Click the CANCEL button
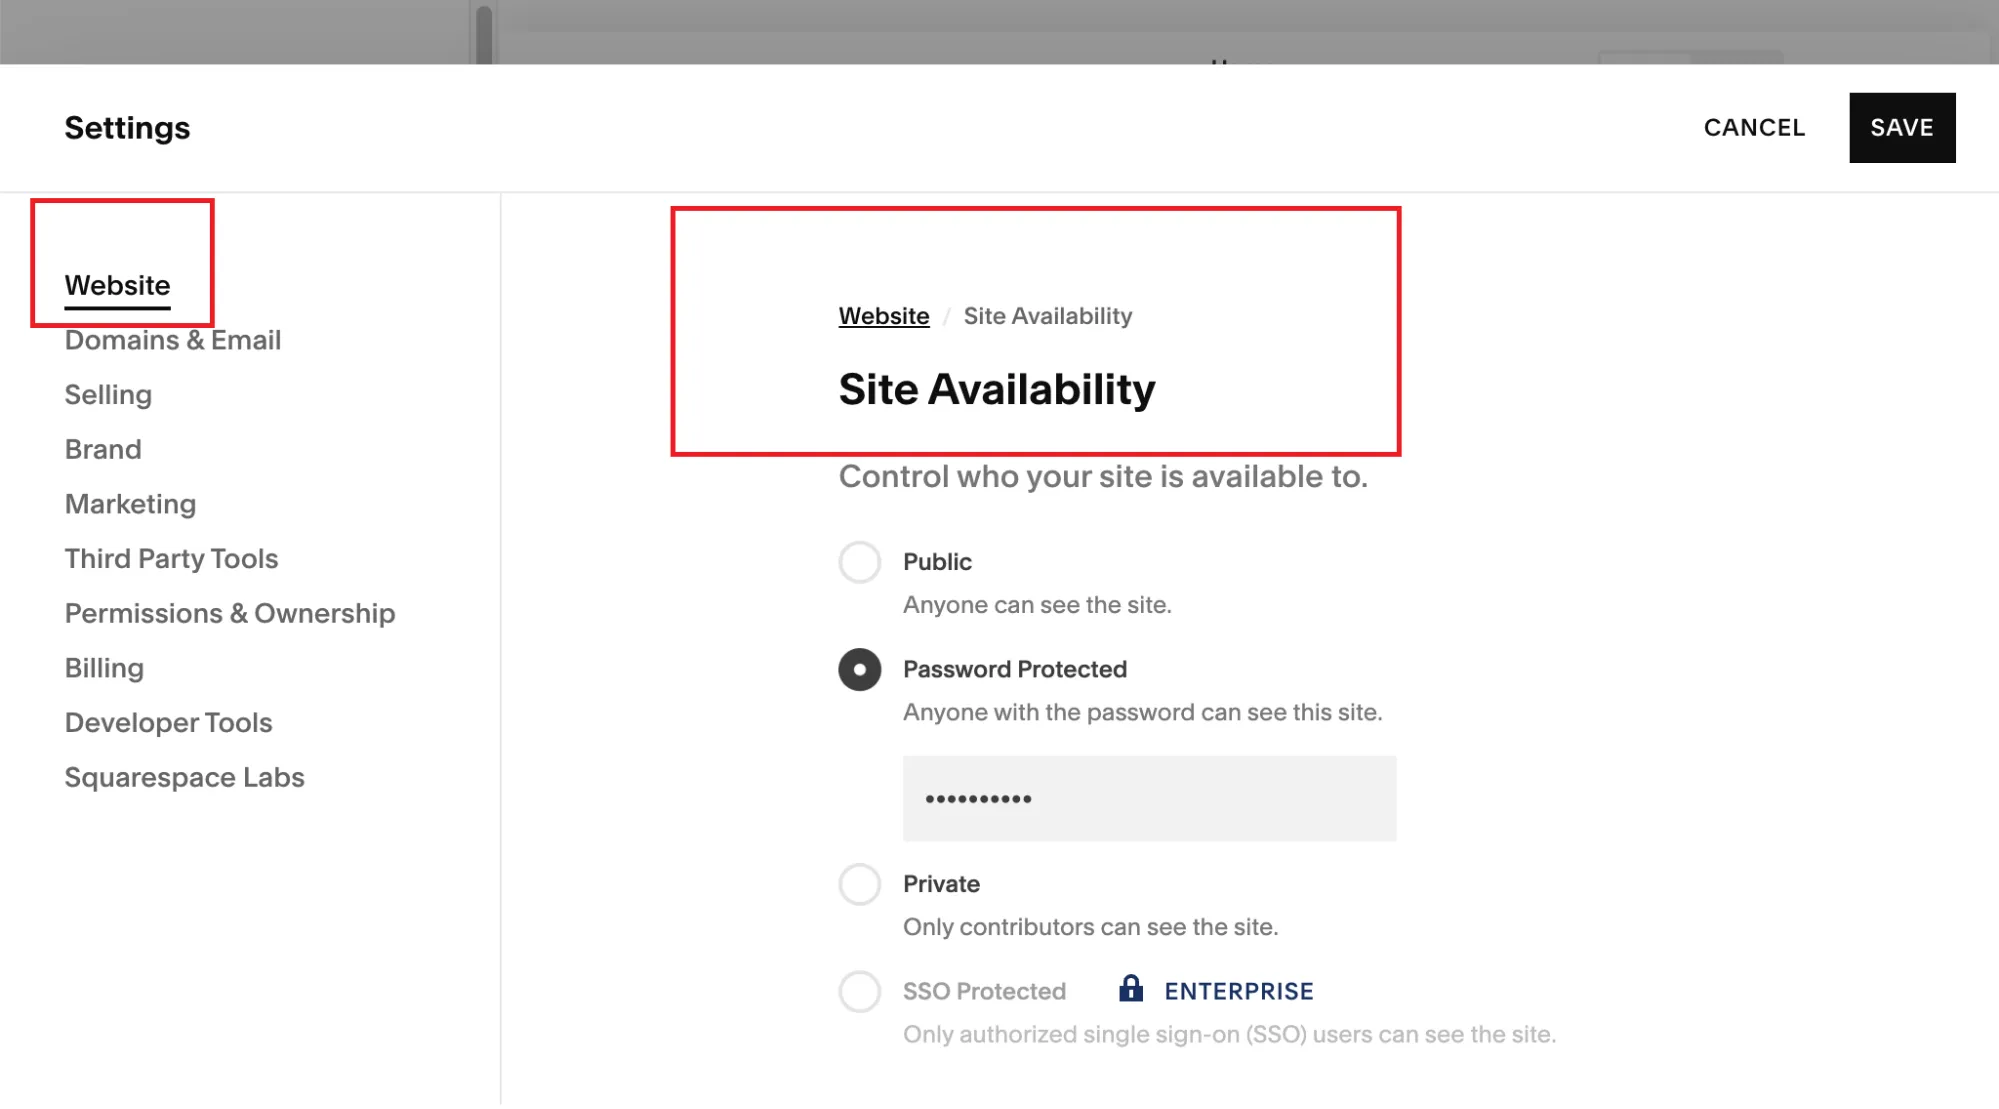Viewport: 1999px width, 1109px height. [1755, 126]
